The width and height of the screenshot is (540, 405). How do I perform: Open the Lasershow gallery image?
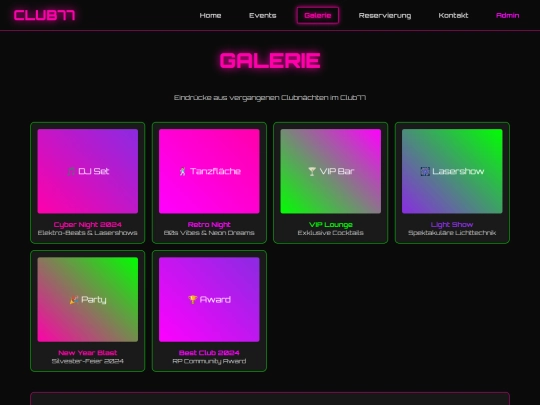pos(452,171)
